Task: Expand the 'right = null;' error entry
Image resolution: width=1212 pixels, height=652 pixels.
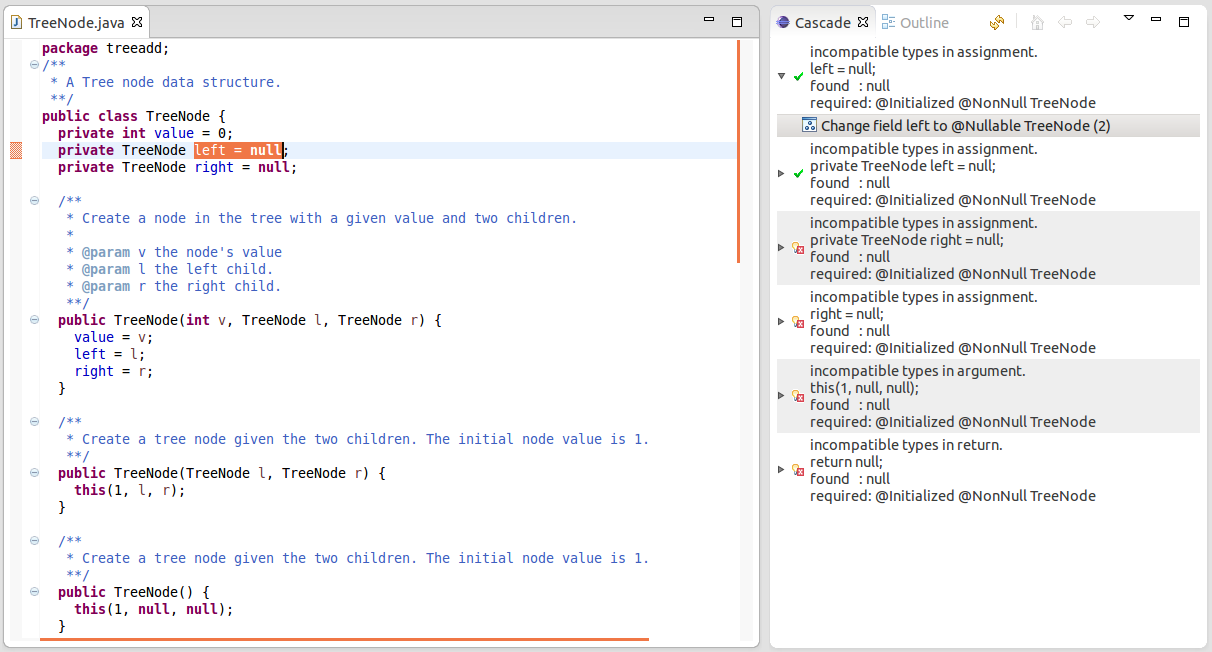Action: click(x=782, y=322)
